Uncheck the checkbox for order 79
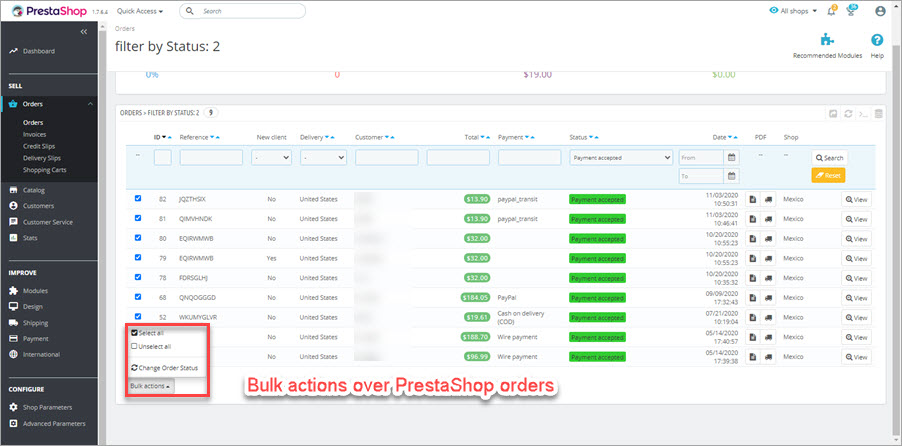 [x=137, y=257]
